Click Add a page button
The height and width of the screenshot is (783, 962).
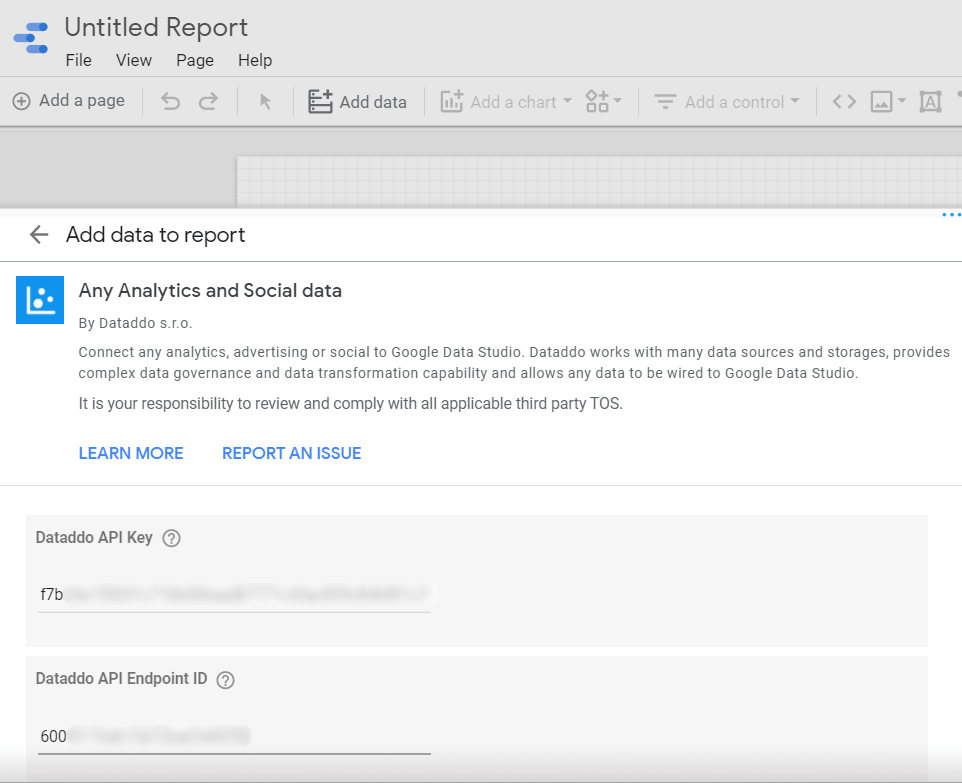pyautogui.click(x=69, y=101)
